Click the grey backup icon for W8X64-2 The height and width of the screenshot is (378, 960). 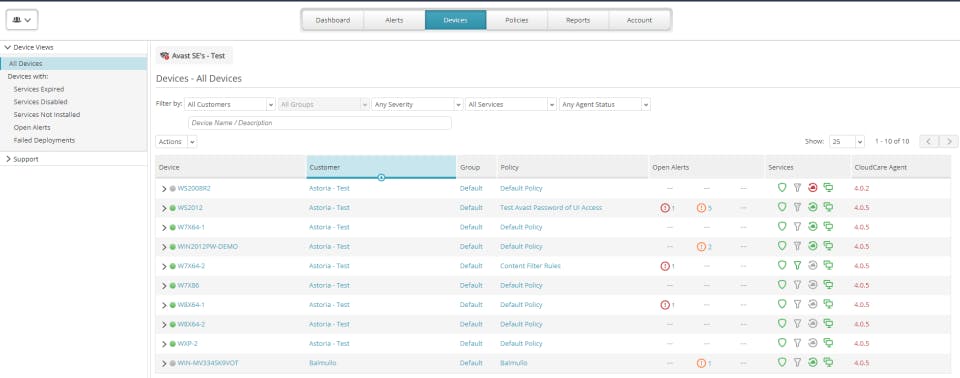(x=812, y=323)
